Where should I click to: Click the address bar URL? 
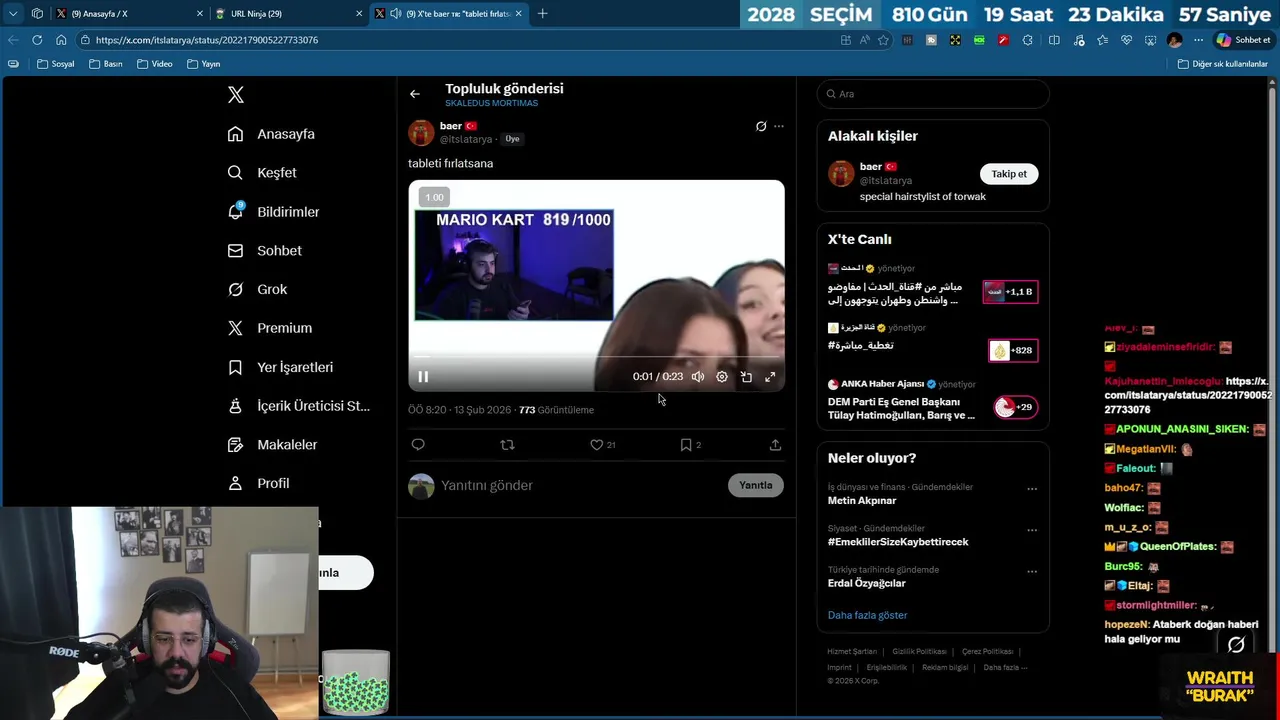[x=207, y=40]
